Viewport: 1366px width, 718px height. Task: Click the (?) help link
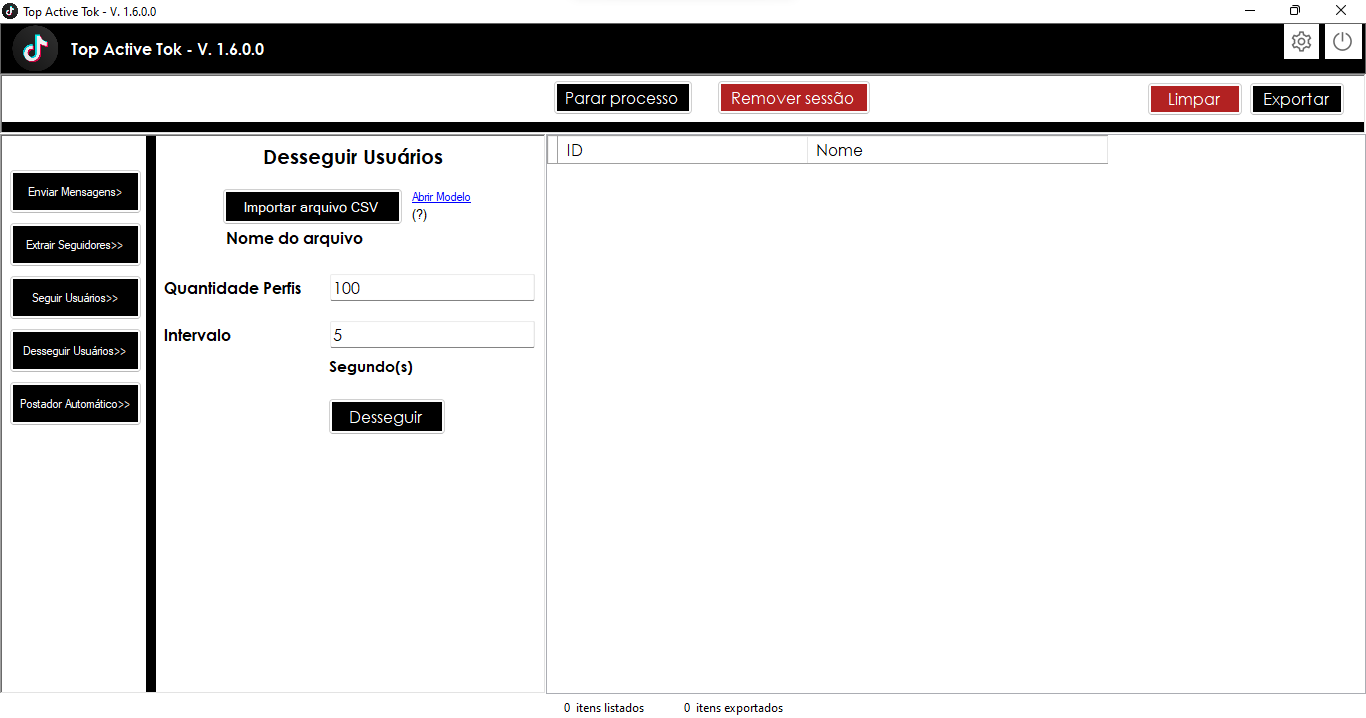(419, 213)
